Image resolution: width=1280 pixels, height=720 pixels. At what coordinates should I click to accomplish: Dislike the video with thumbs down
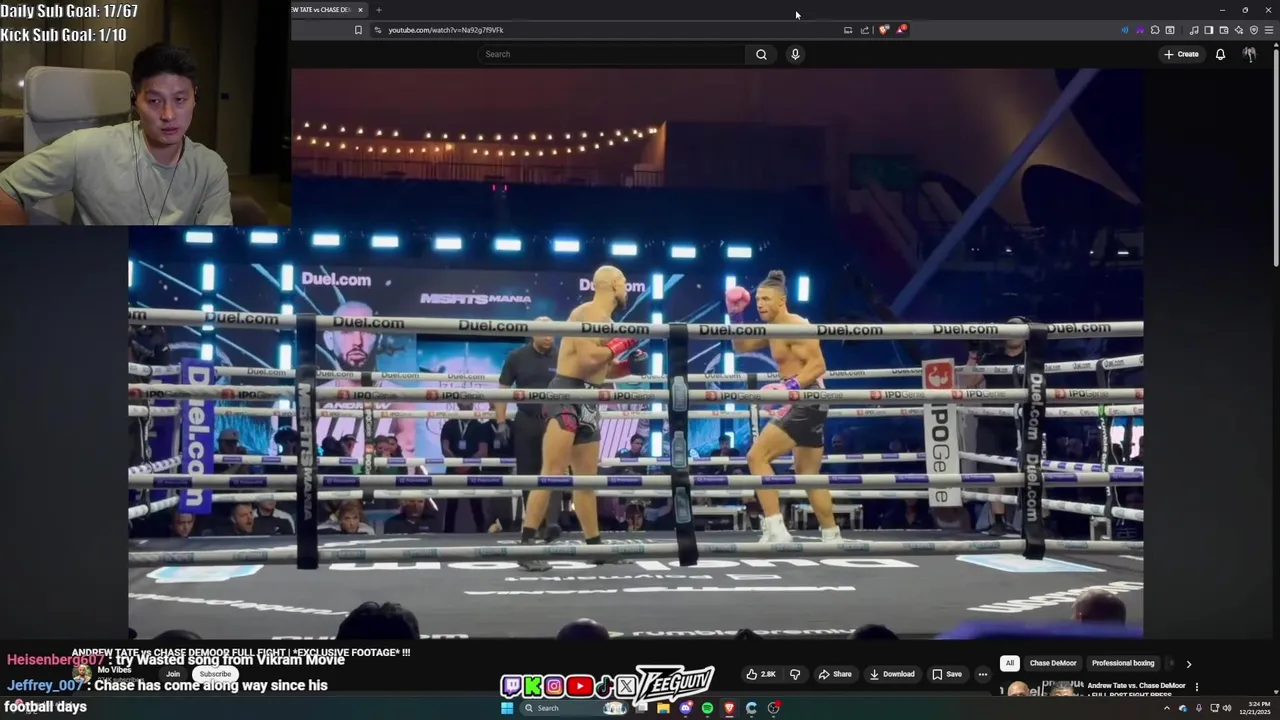point(795,674)
